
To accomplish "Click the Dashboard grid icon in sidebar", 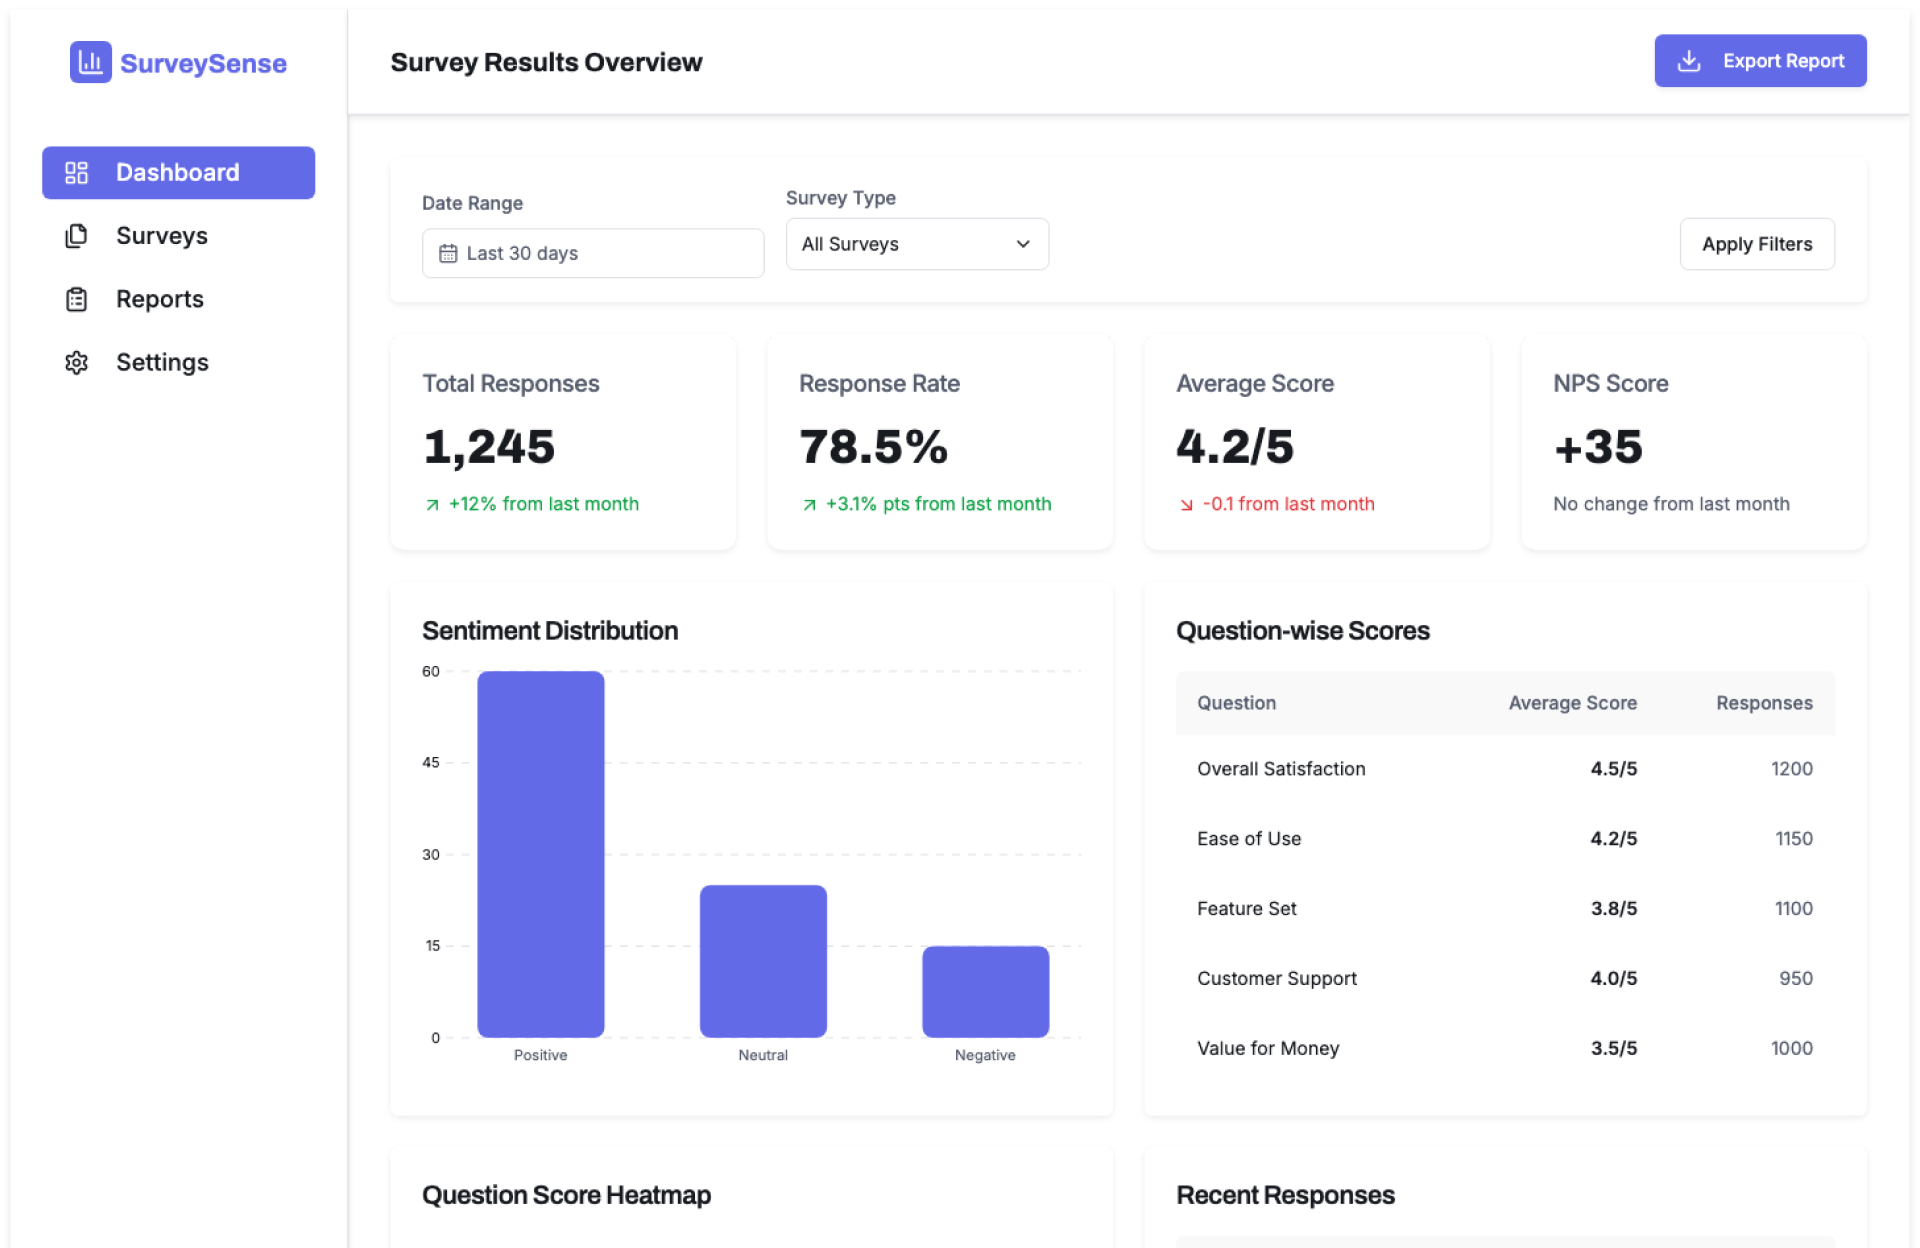I will pos(76,173).
